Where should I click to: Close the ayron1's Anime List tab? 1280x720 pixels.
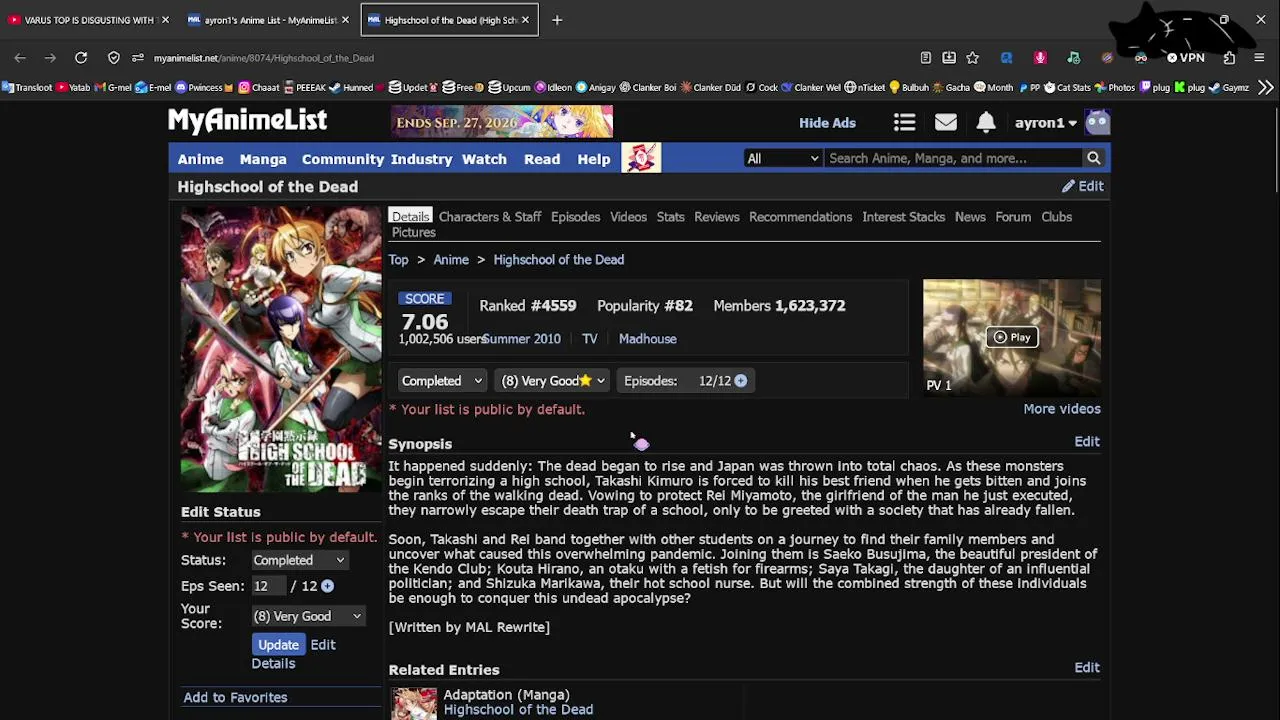[345, 20]
